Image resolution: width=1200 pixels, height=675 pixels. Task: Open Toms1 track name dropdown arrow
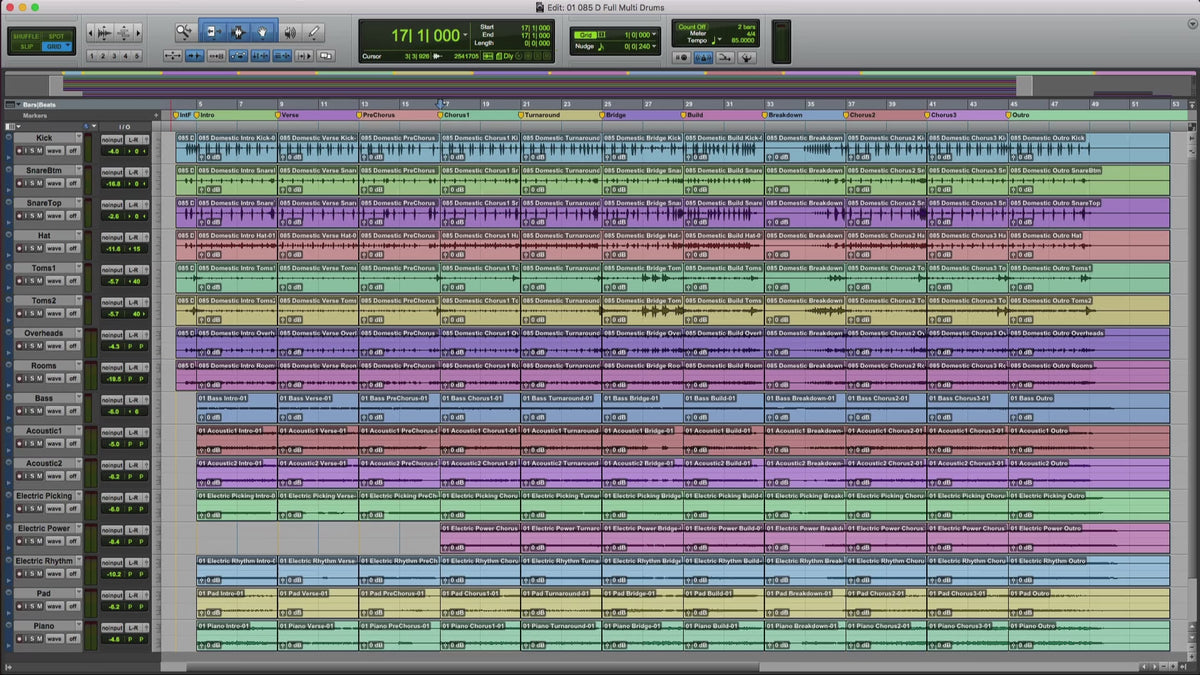tap(78, 268)
